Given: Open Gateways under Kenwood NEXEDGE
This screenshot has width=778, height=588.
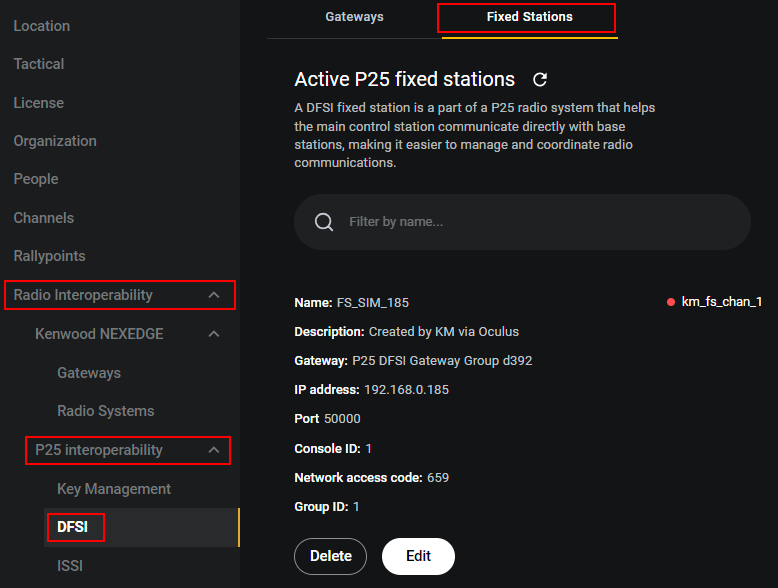Looking at the screenshot, I should (x=89, y=373).
